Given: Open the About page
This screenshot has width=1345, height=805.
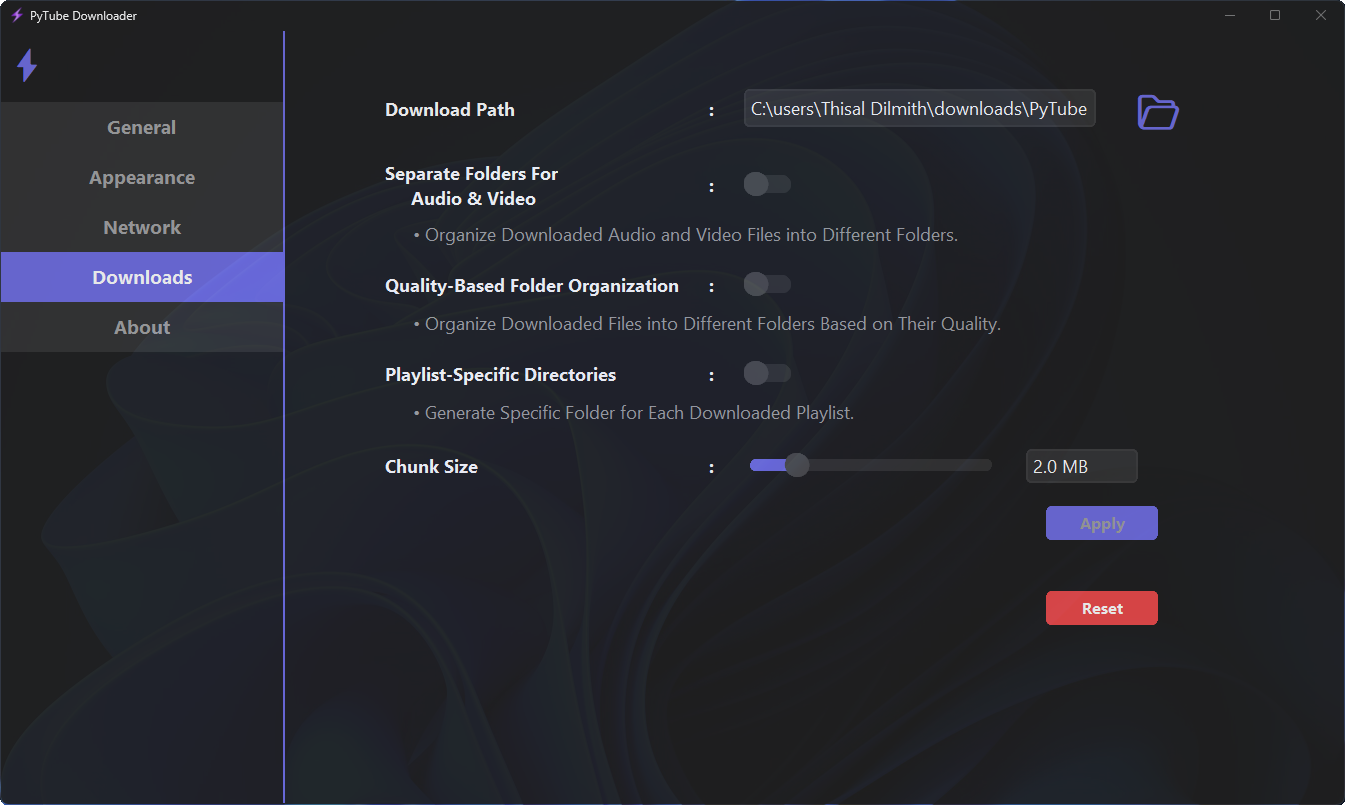Looking at the screenshot, I should click(142, 327).
